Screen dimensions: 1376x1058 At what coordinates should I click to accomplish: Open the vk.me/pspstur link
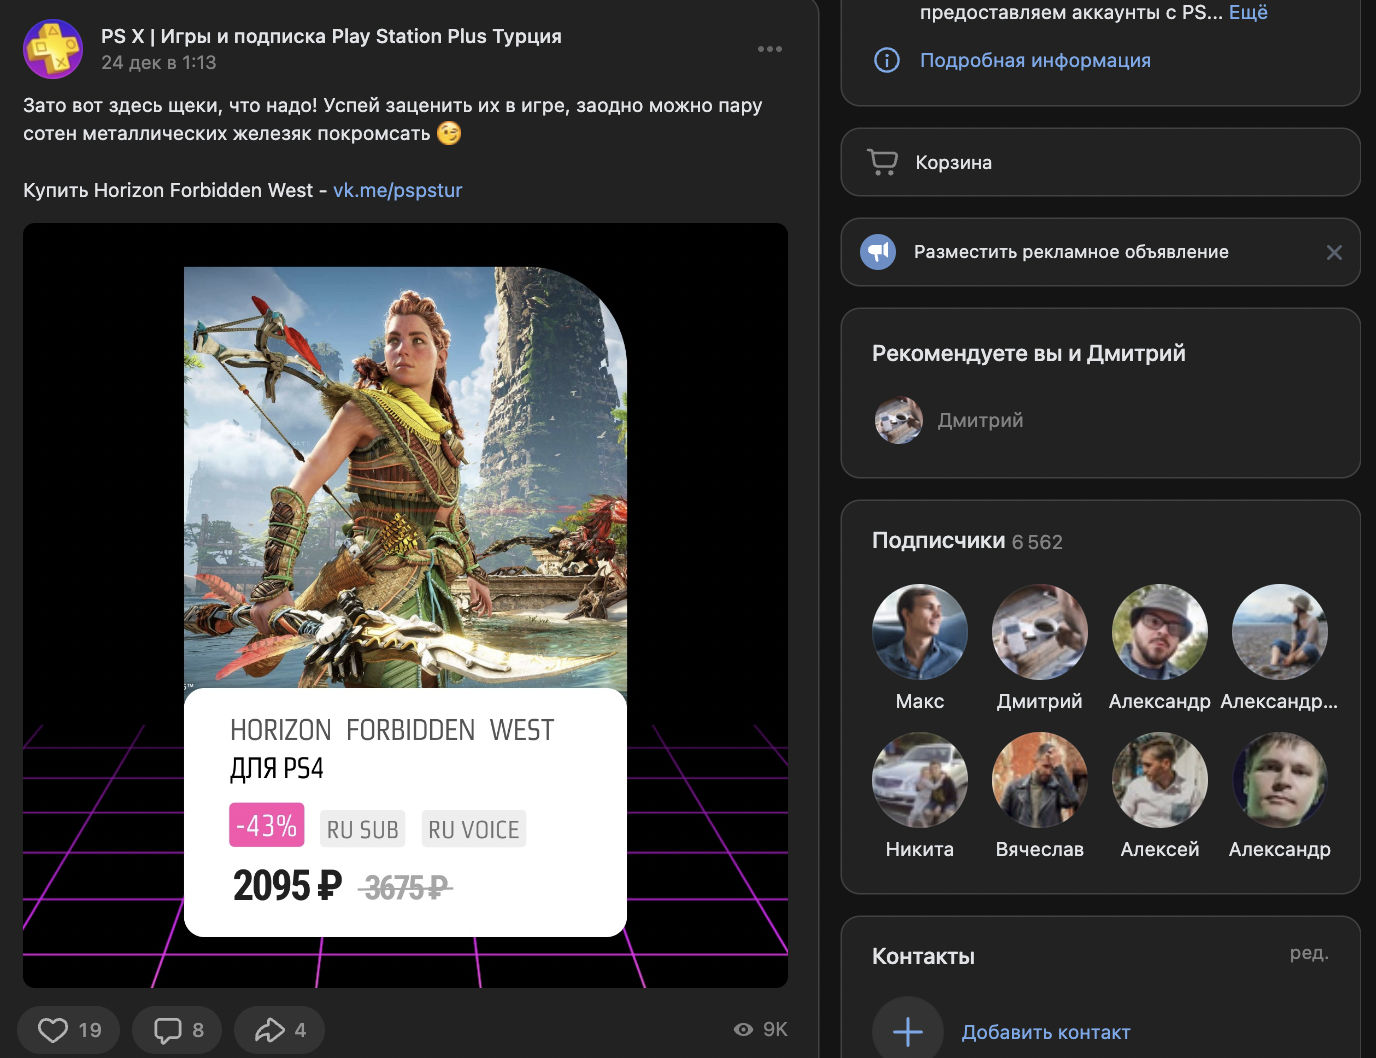397,190
